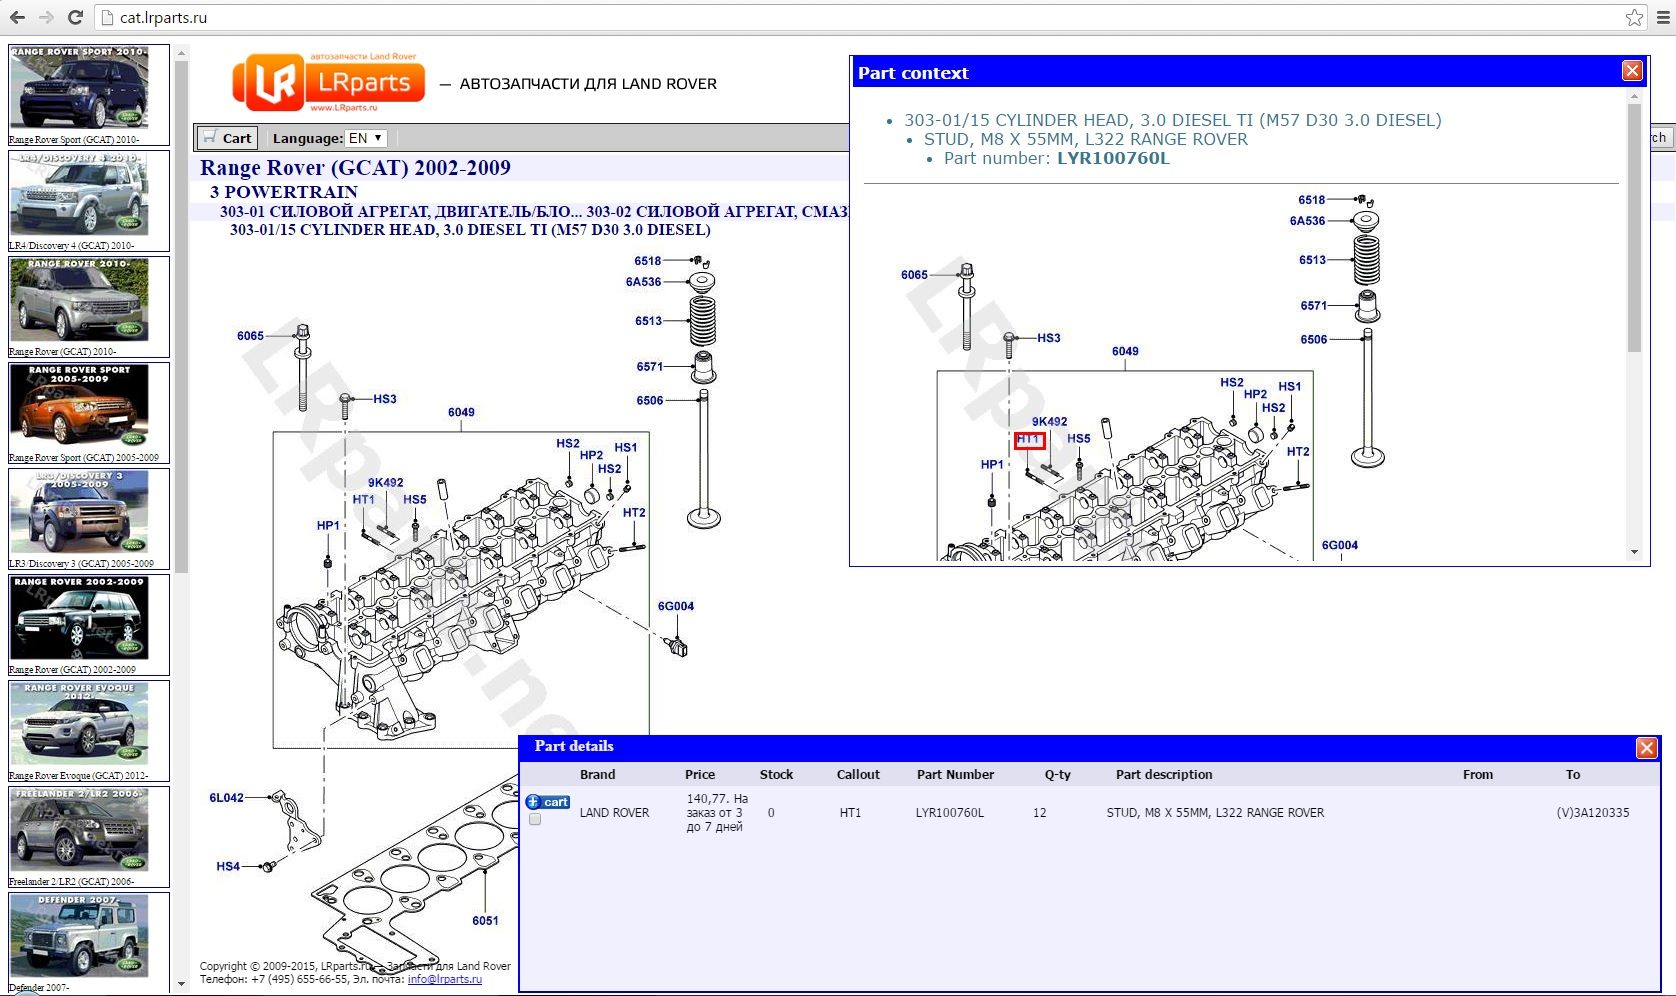
Task: Open 303-01 СИЛОВОЙ АГРЕГАТ, ДВИГАТЕЛЬ link
Action: [400, 211]
